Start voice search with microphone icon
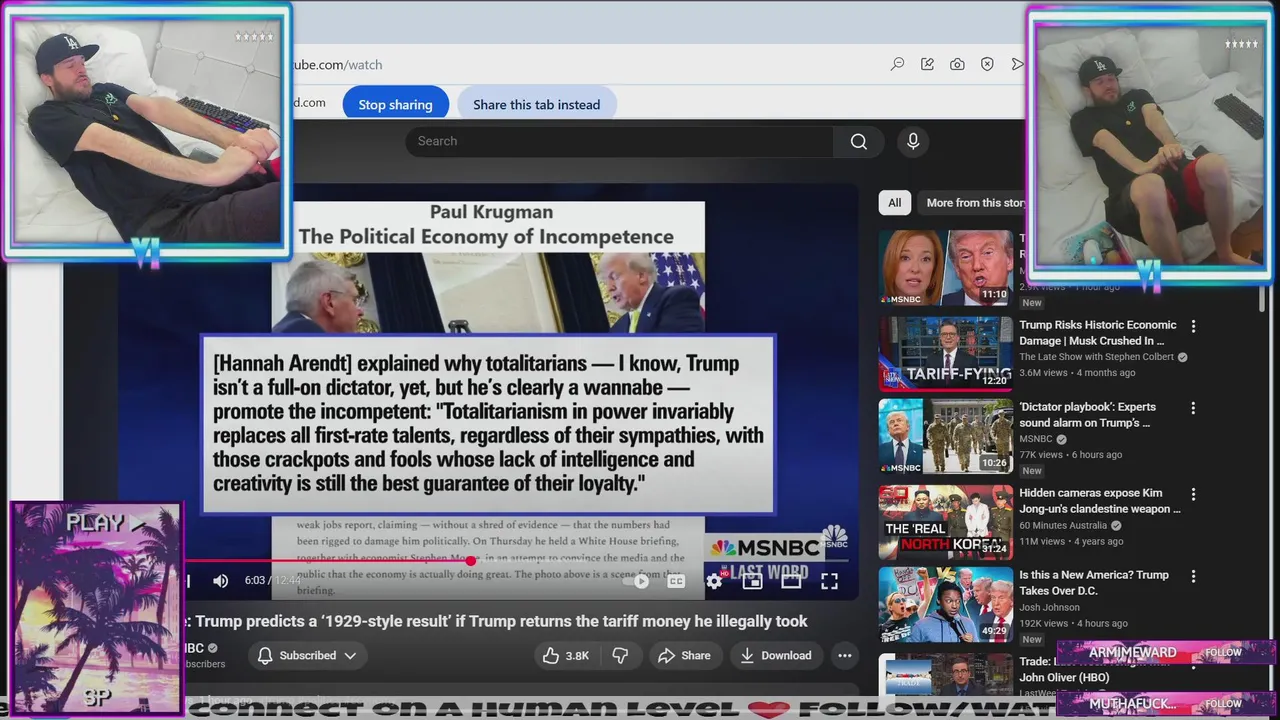This screenshot has width=1280, height=720. click(x=913, y=141)
